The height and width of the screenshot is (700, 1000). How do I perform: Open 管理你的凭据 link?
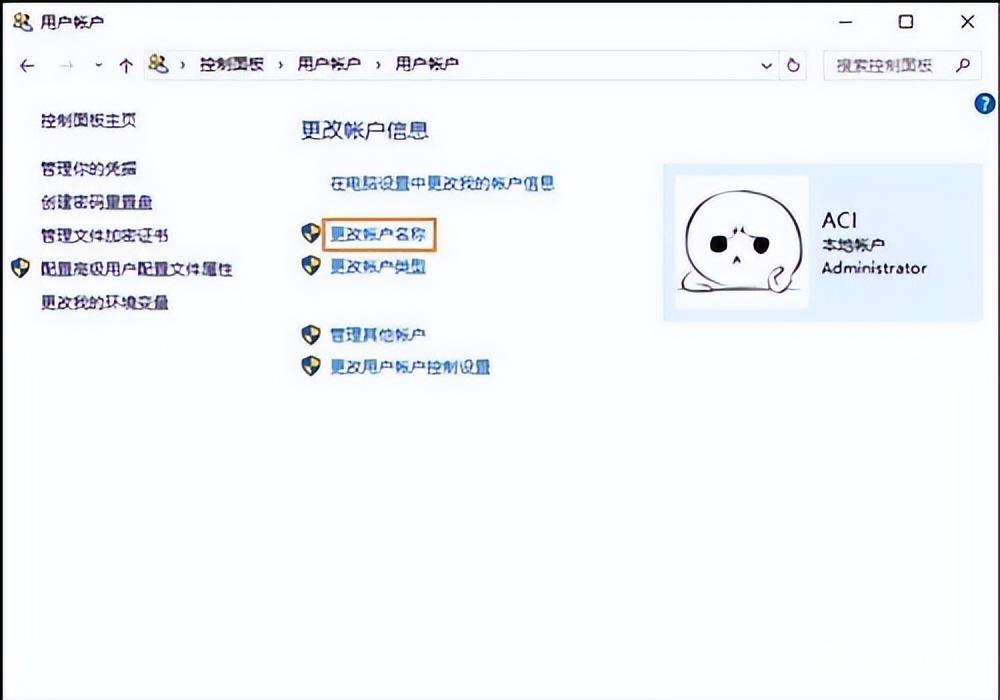point(88,168)
